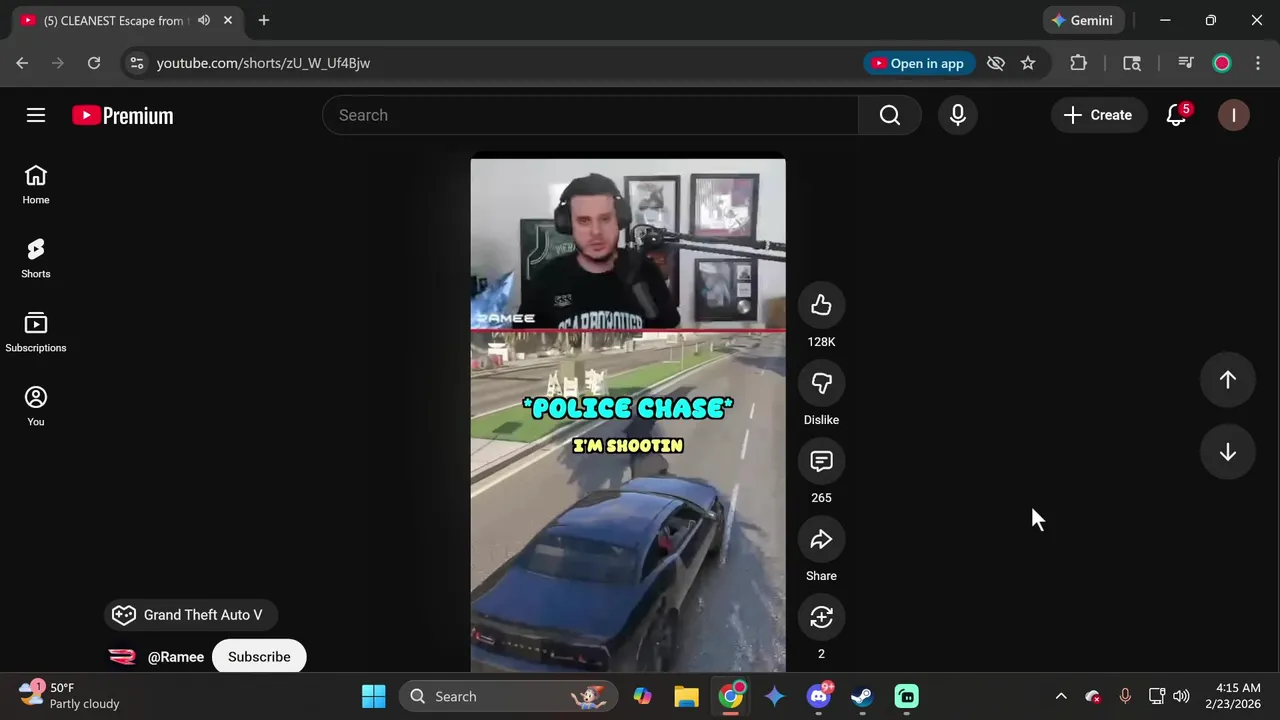This screenshot has width=1280, height=720.
Task: Like the Short with thumbs up
Action: tap(821, 306)
